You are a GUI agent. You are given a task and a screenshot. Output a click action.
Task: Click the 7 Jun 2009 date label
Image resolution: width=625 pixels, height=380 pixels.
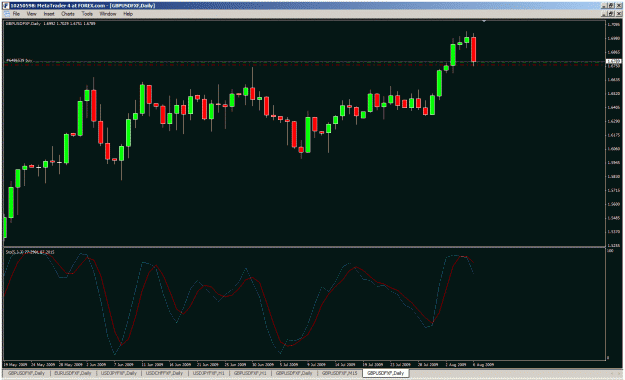pyautogui.click(x=124, y=364)
